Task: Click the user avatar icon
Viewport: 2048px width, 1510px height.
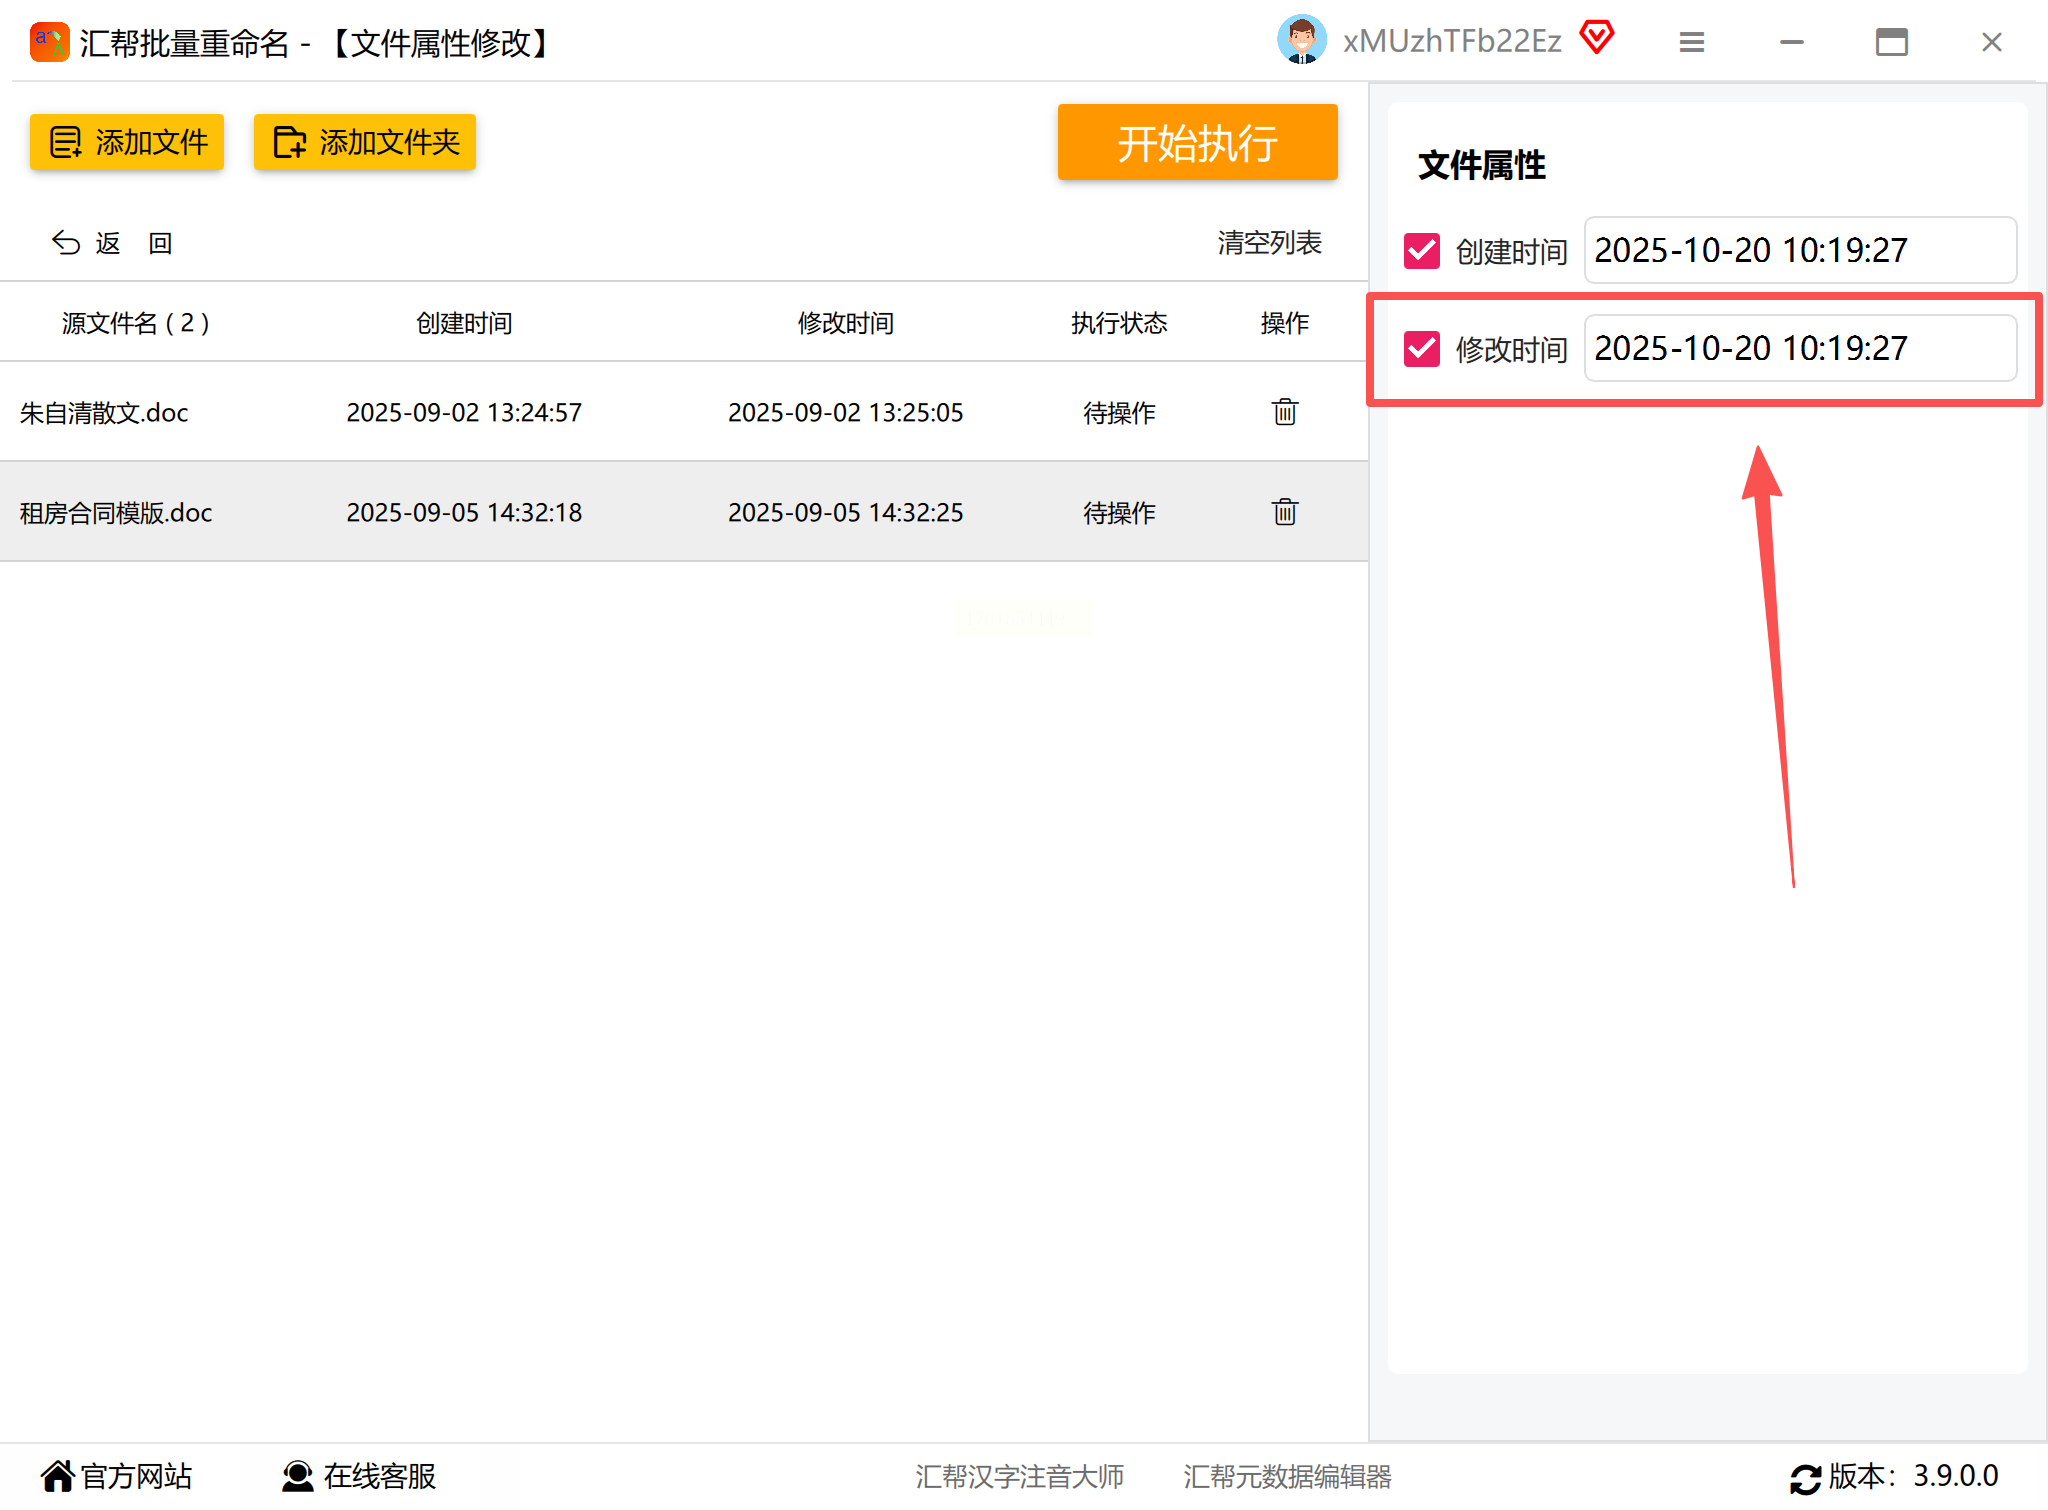Action: pos(1301,41)
